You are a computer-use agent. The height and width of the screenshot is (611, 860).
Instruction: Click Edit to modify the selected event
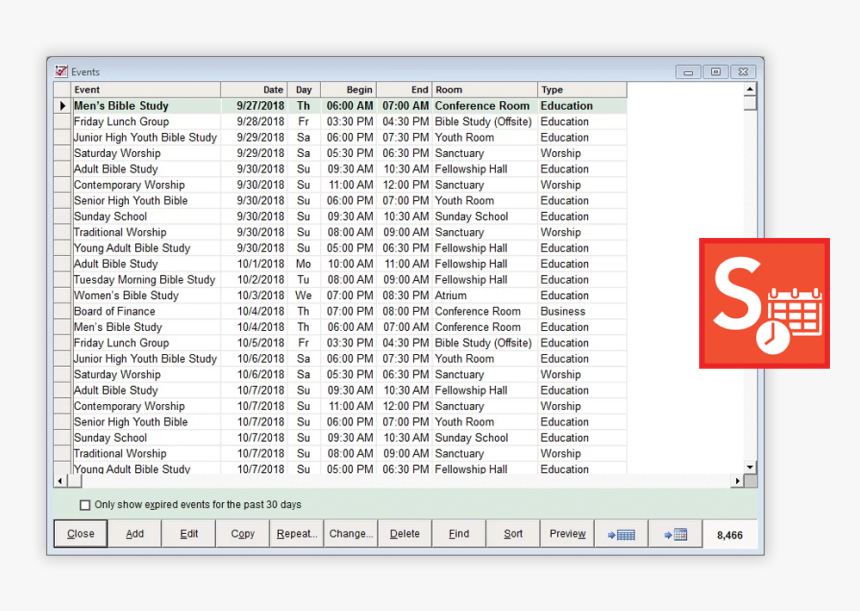point(188,534)
